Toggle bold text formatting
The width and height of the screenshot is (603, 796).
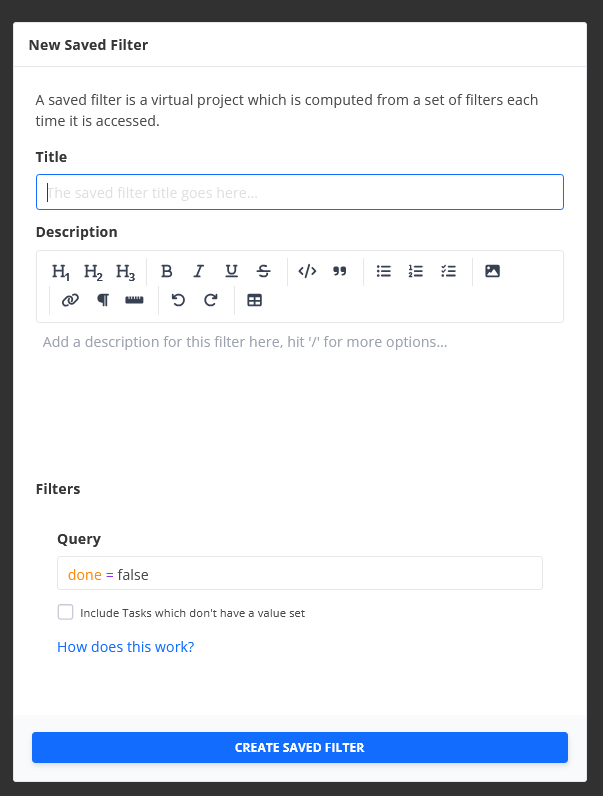tap(166, 272)
